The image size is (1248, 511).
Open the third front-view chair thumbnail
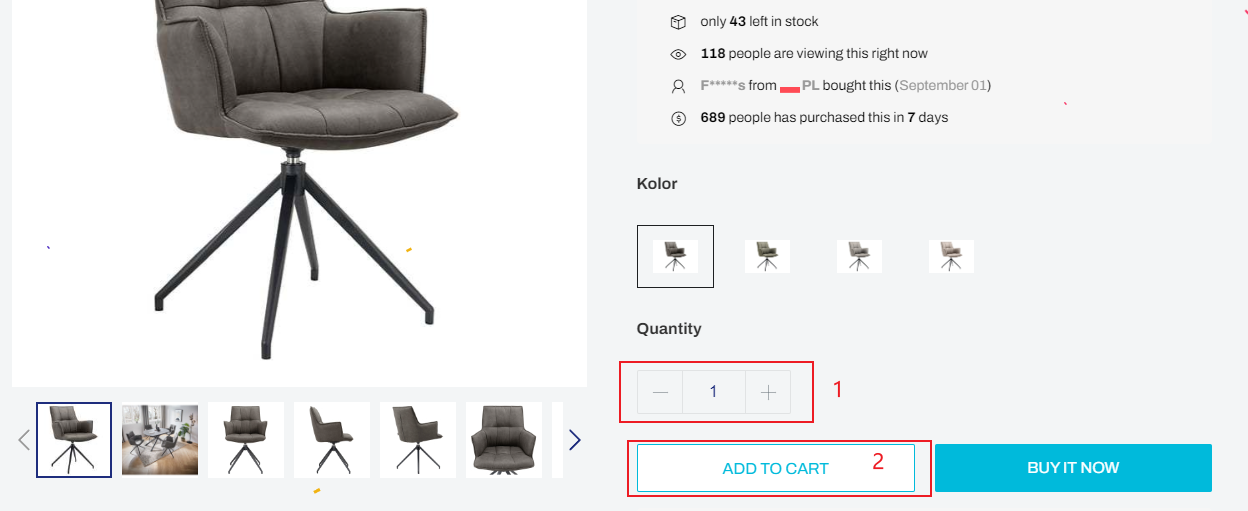pos(246,440)
